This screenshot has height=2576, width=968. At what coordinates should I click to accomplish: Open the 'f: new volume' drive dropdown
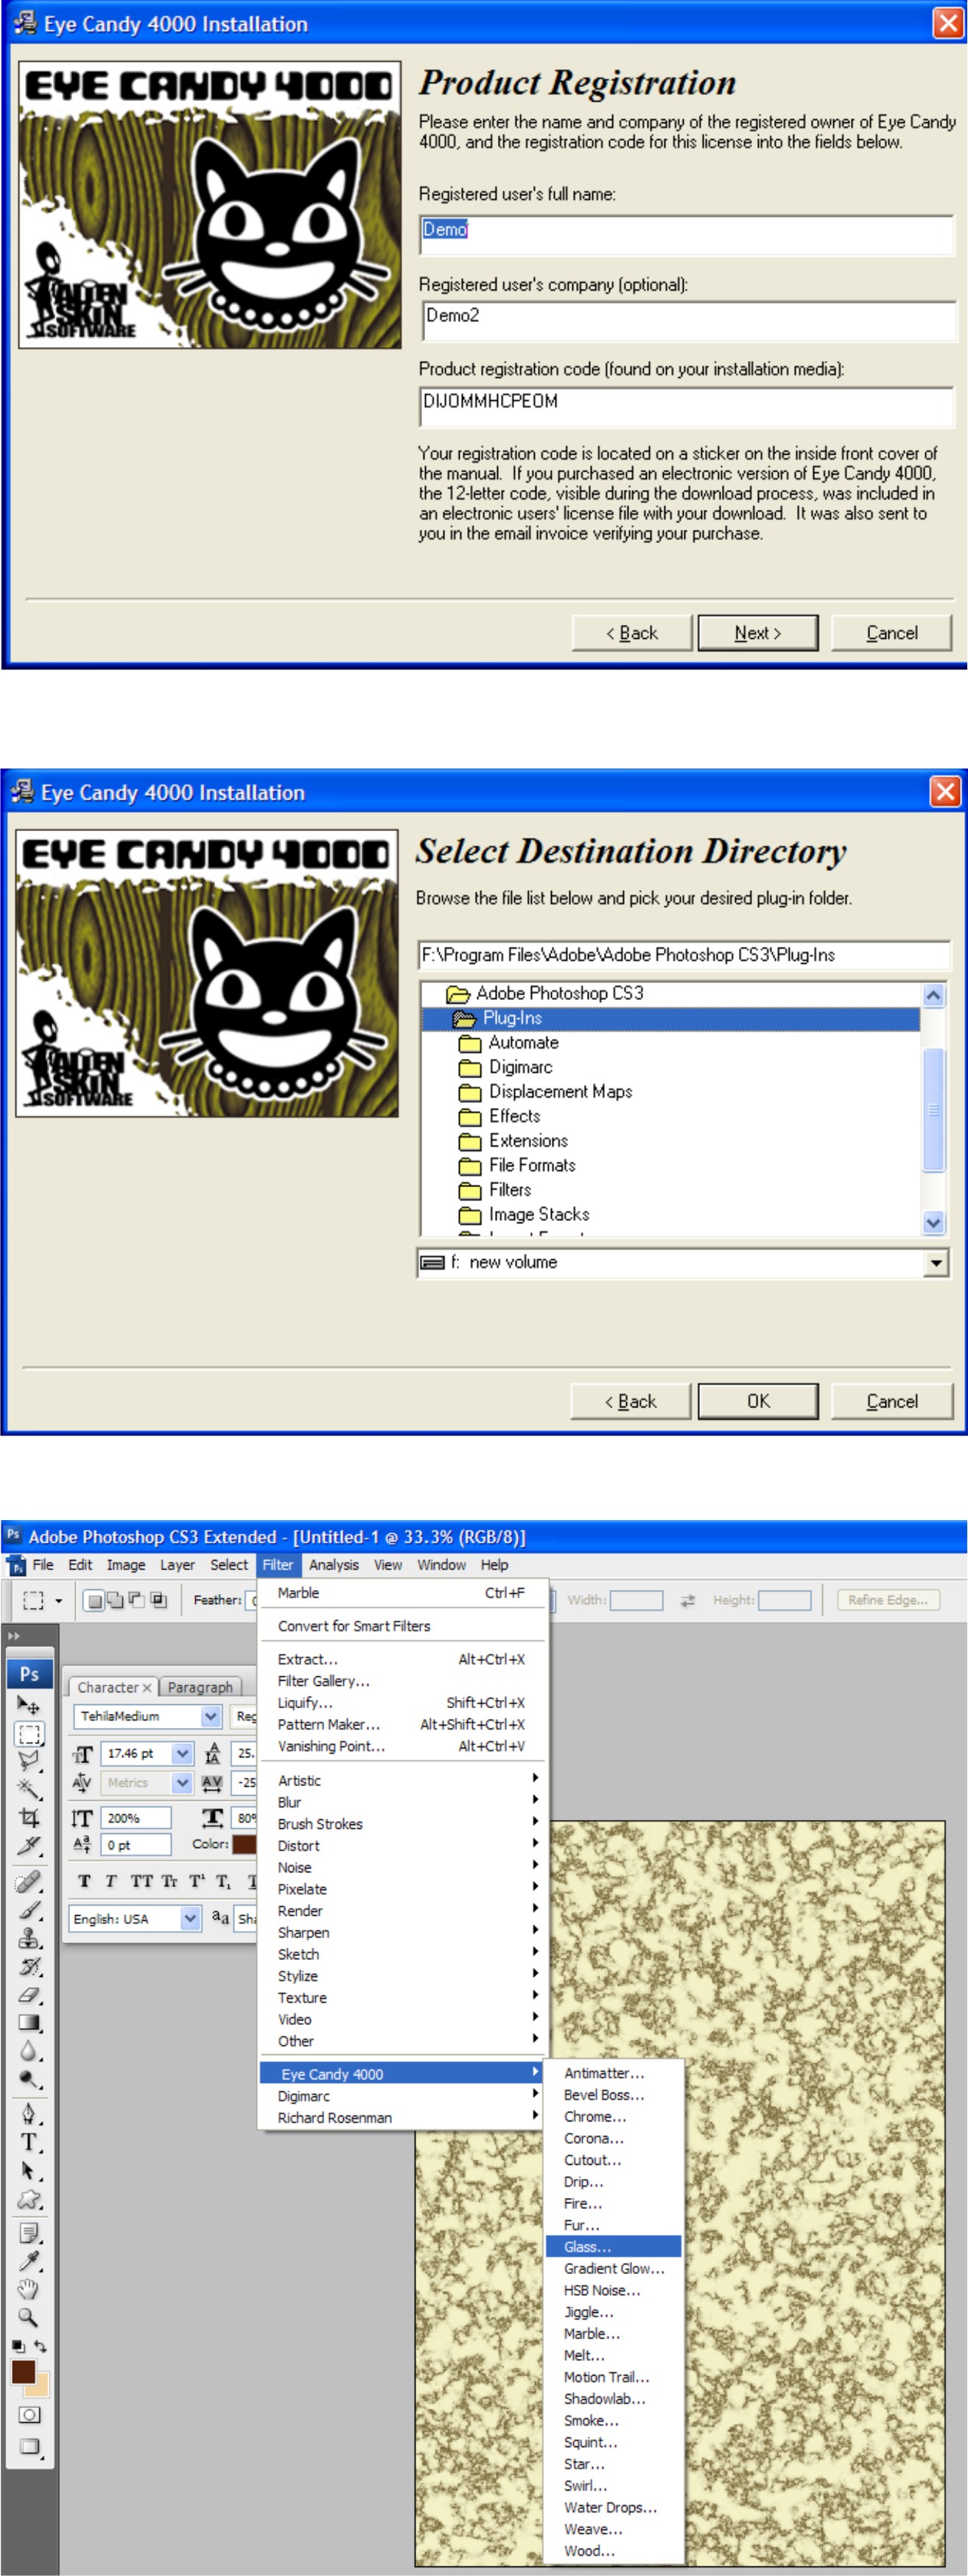point(935,1263)
